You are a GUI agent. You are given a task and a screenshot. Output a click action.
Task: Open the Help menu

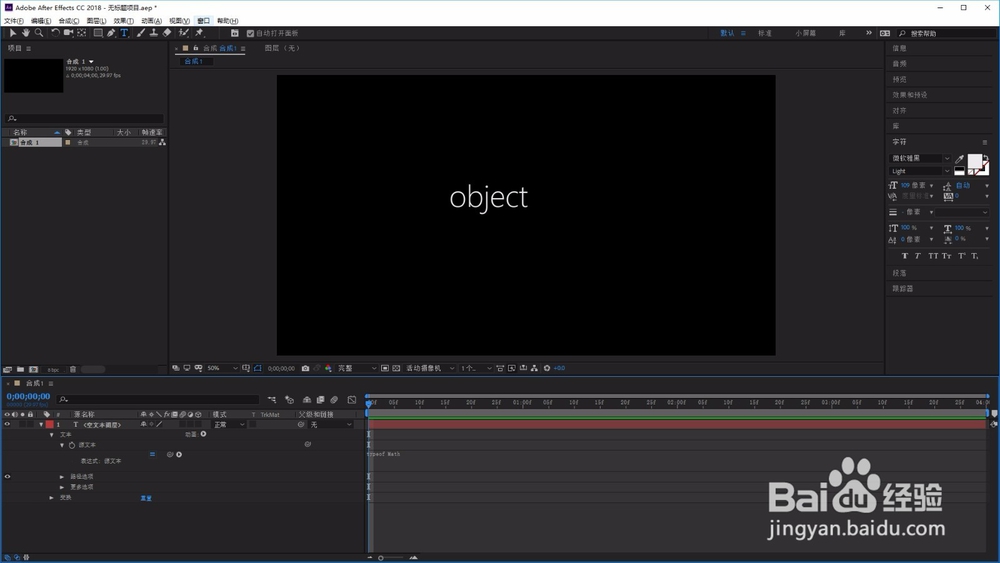tap(227, 21)
